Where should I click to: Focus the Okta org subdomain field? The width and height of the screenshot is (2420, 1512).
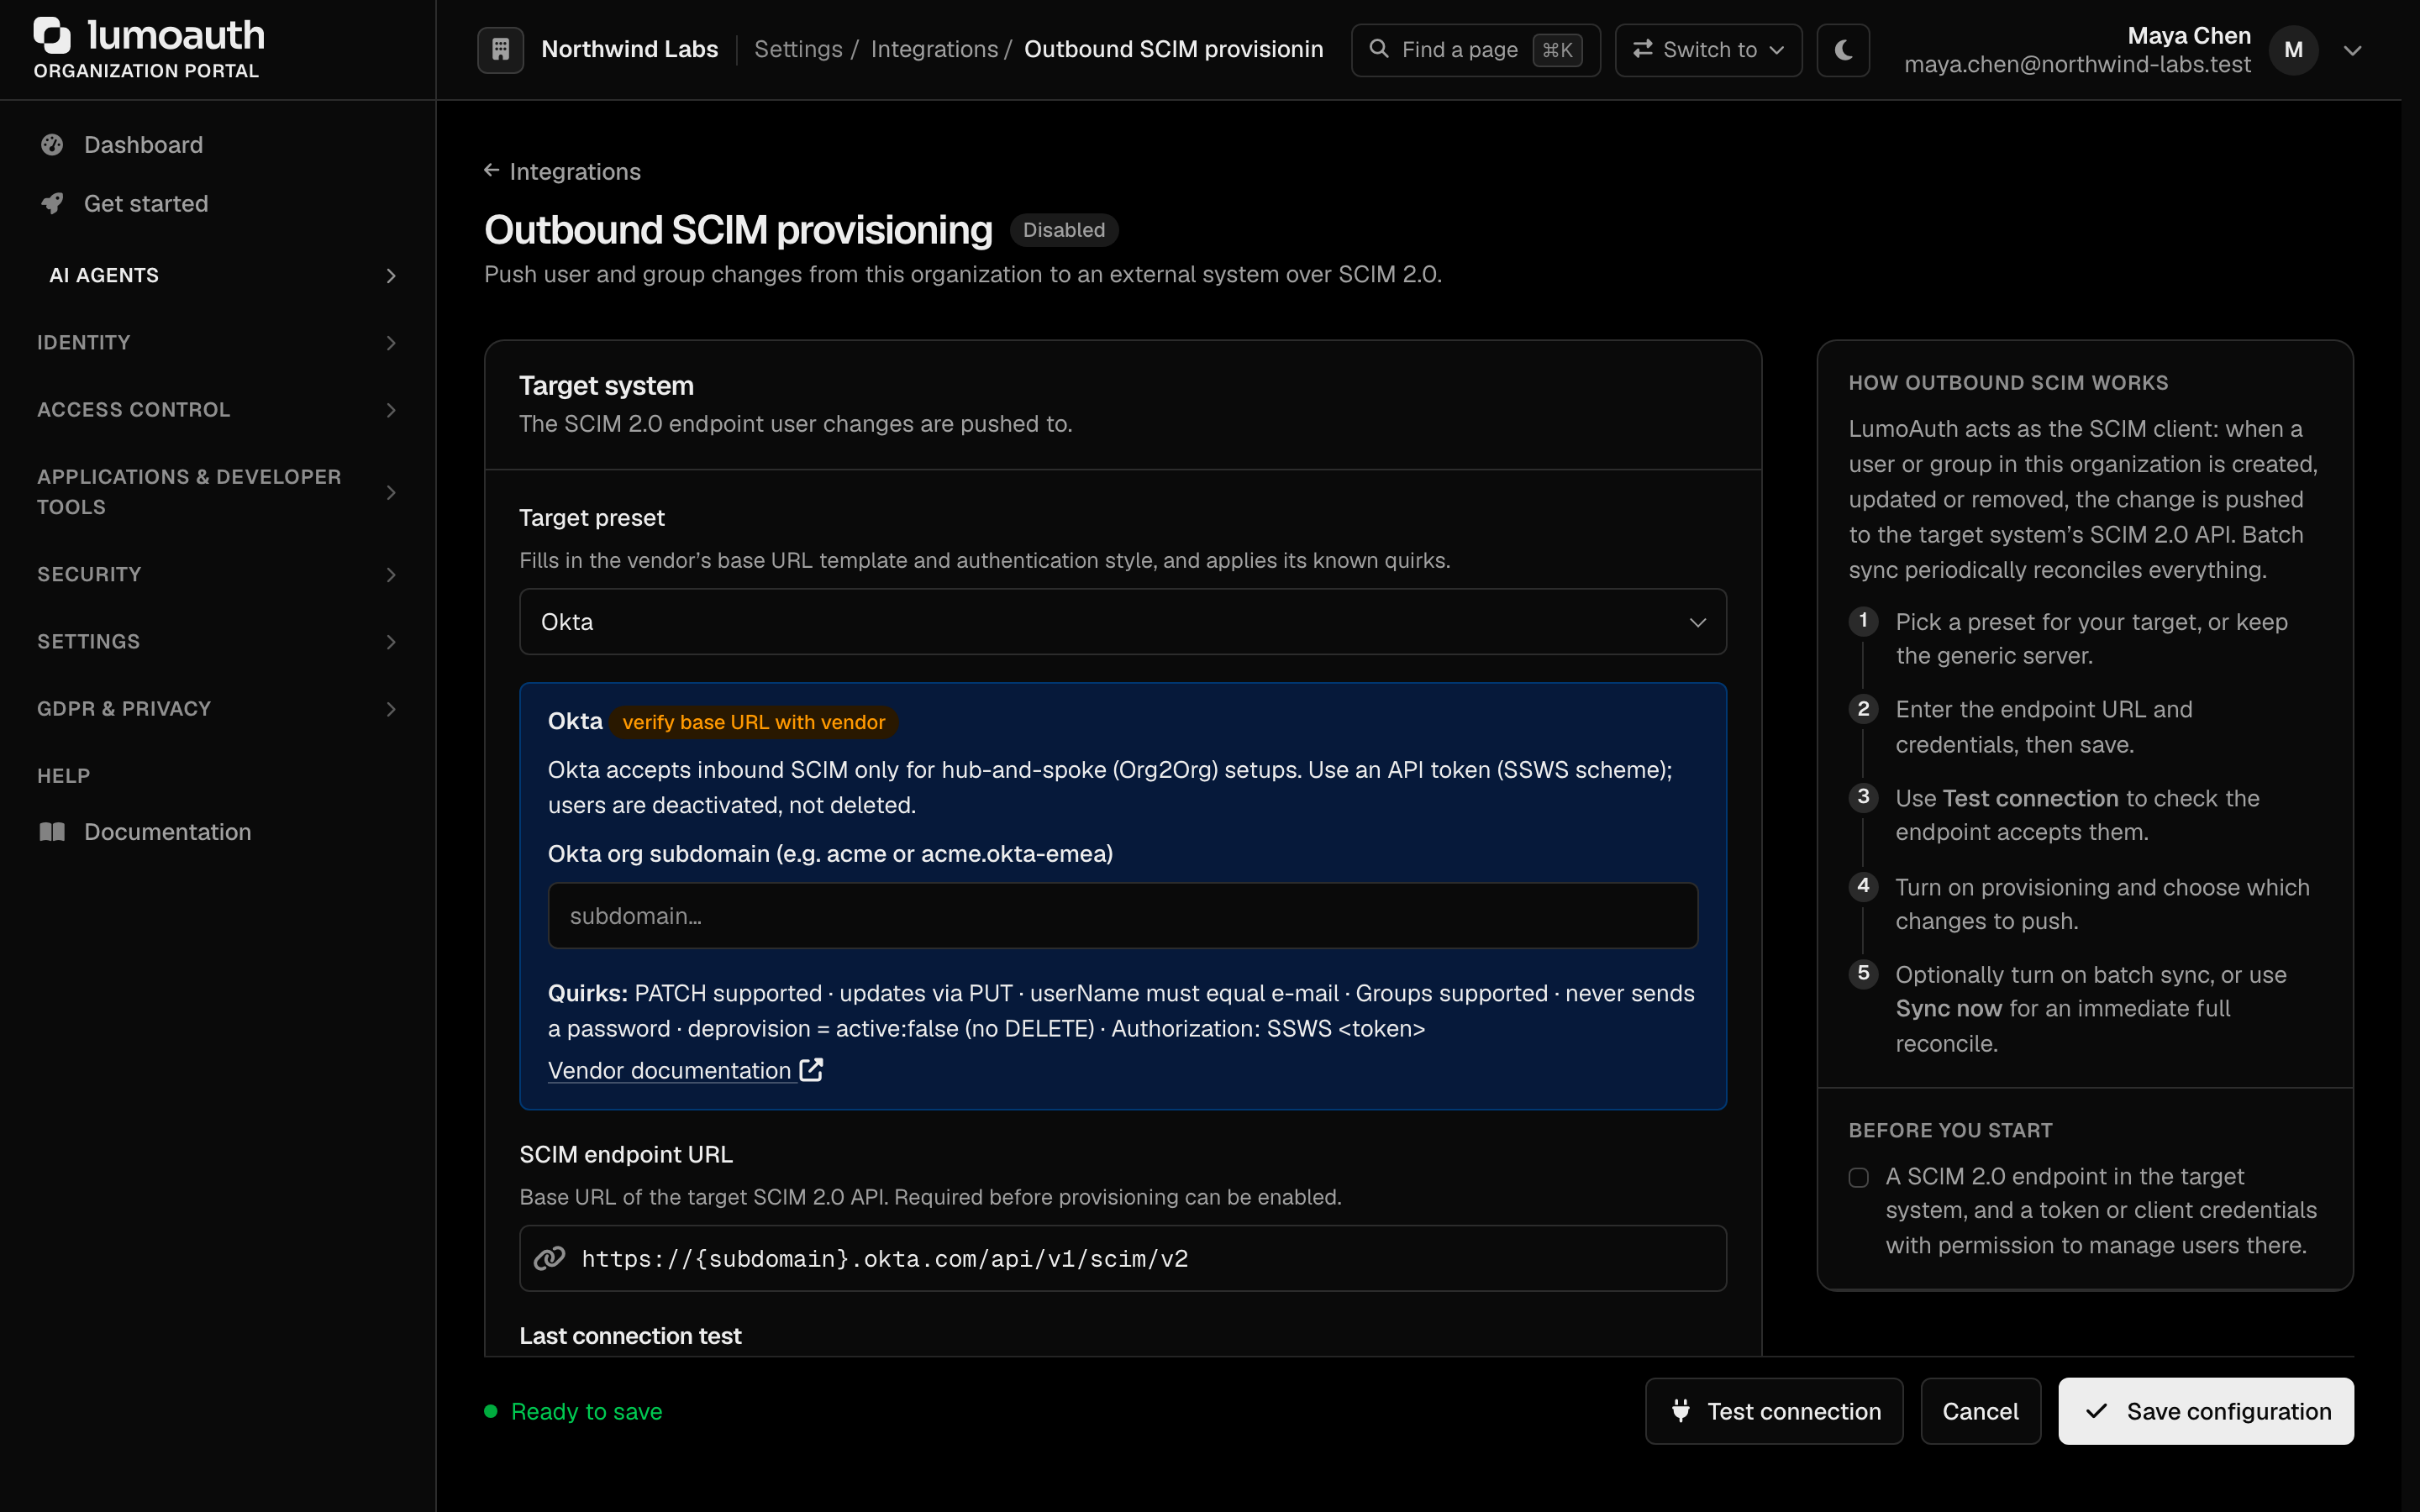1122,915
